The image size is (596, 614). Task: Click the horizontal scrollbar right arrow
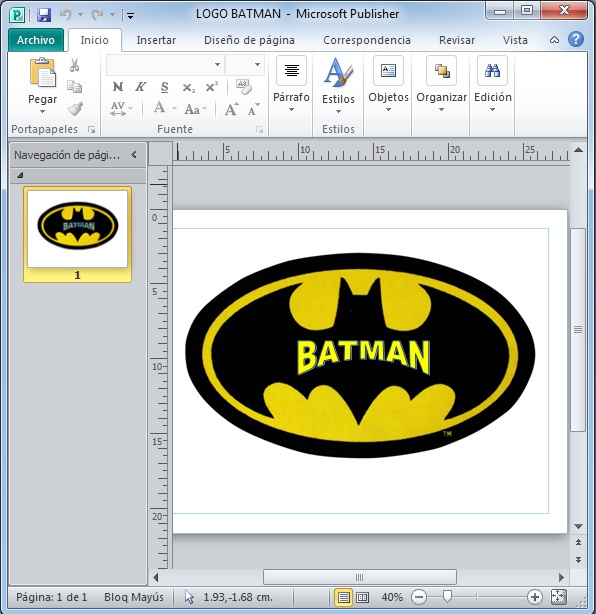click(x=562, y=577)
